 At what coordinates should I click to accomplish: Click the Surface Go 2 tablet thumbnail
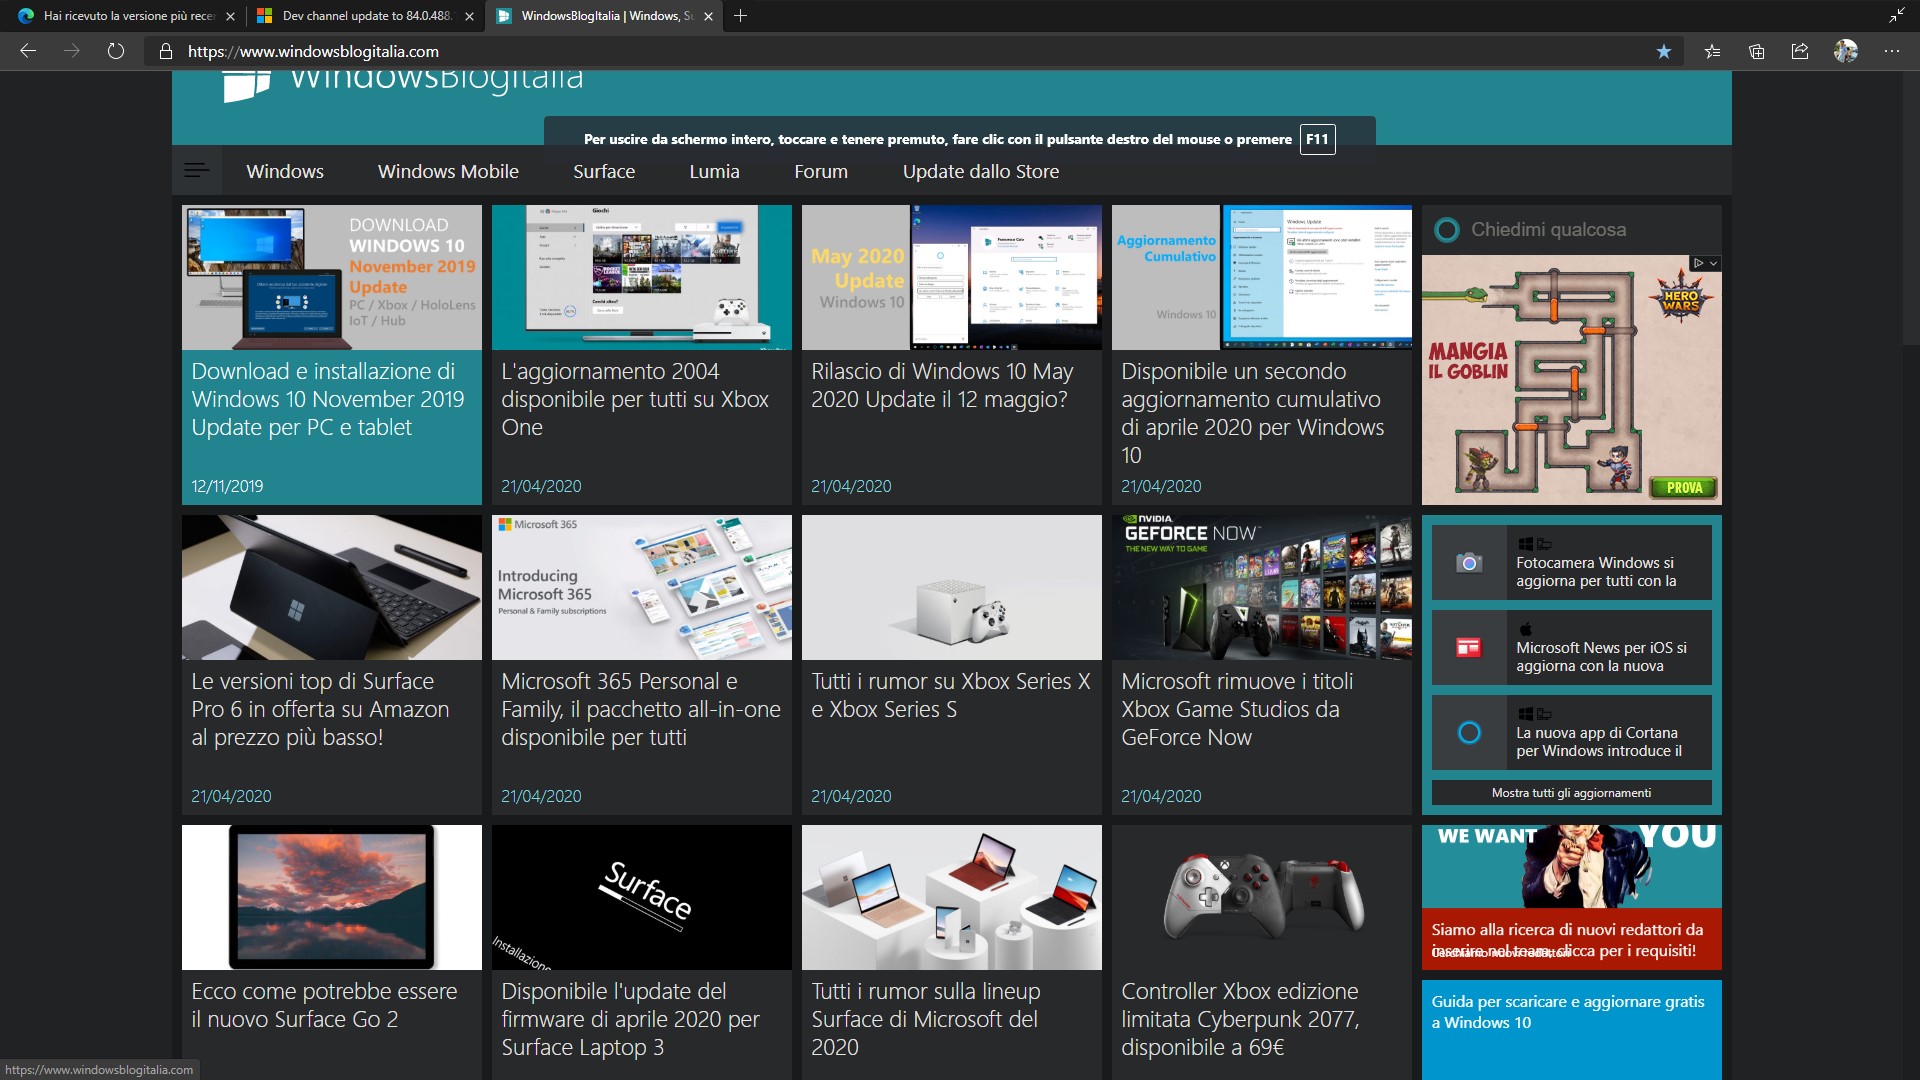coord(331,897)
